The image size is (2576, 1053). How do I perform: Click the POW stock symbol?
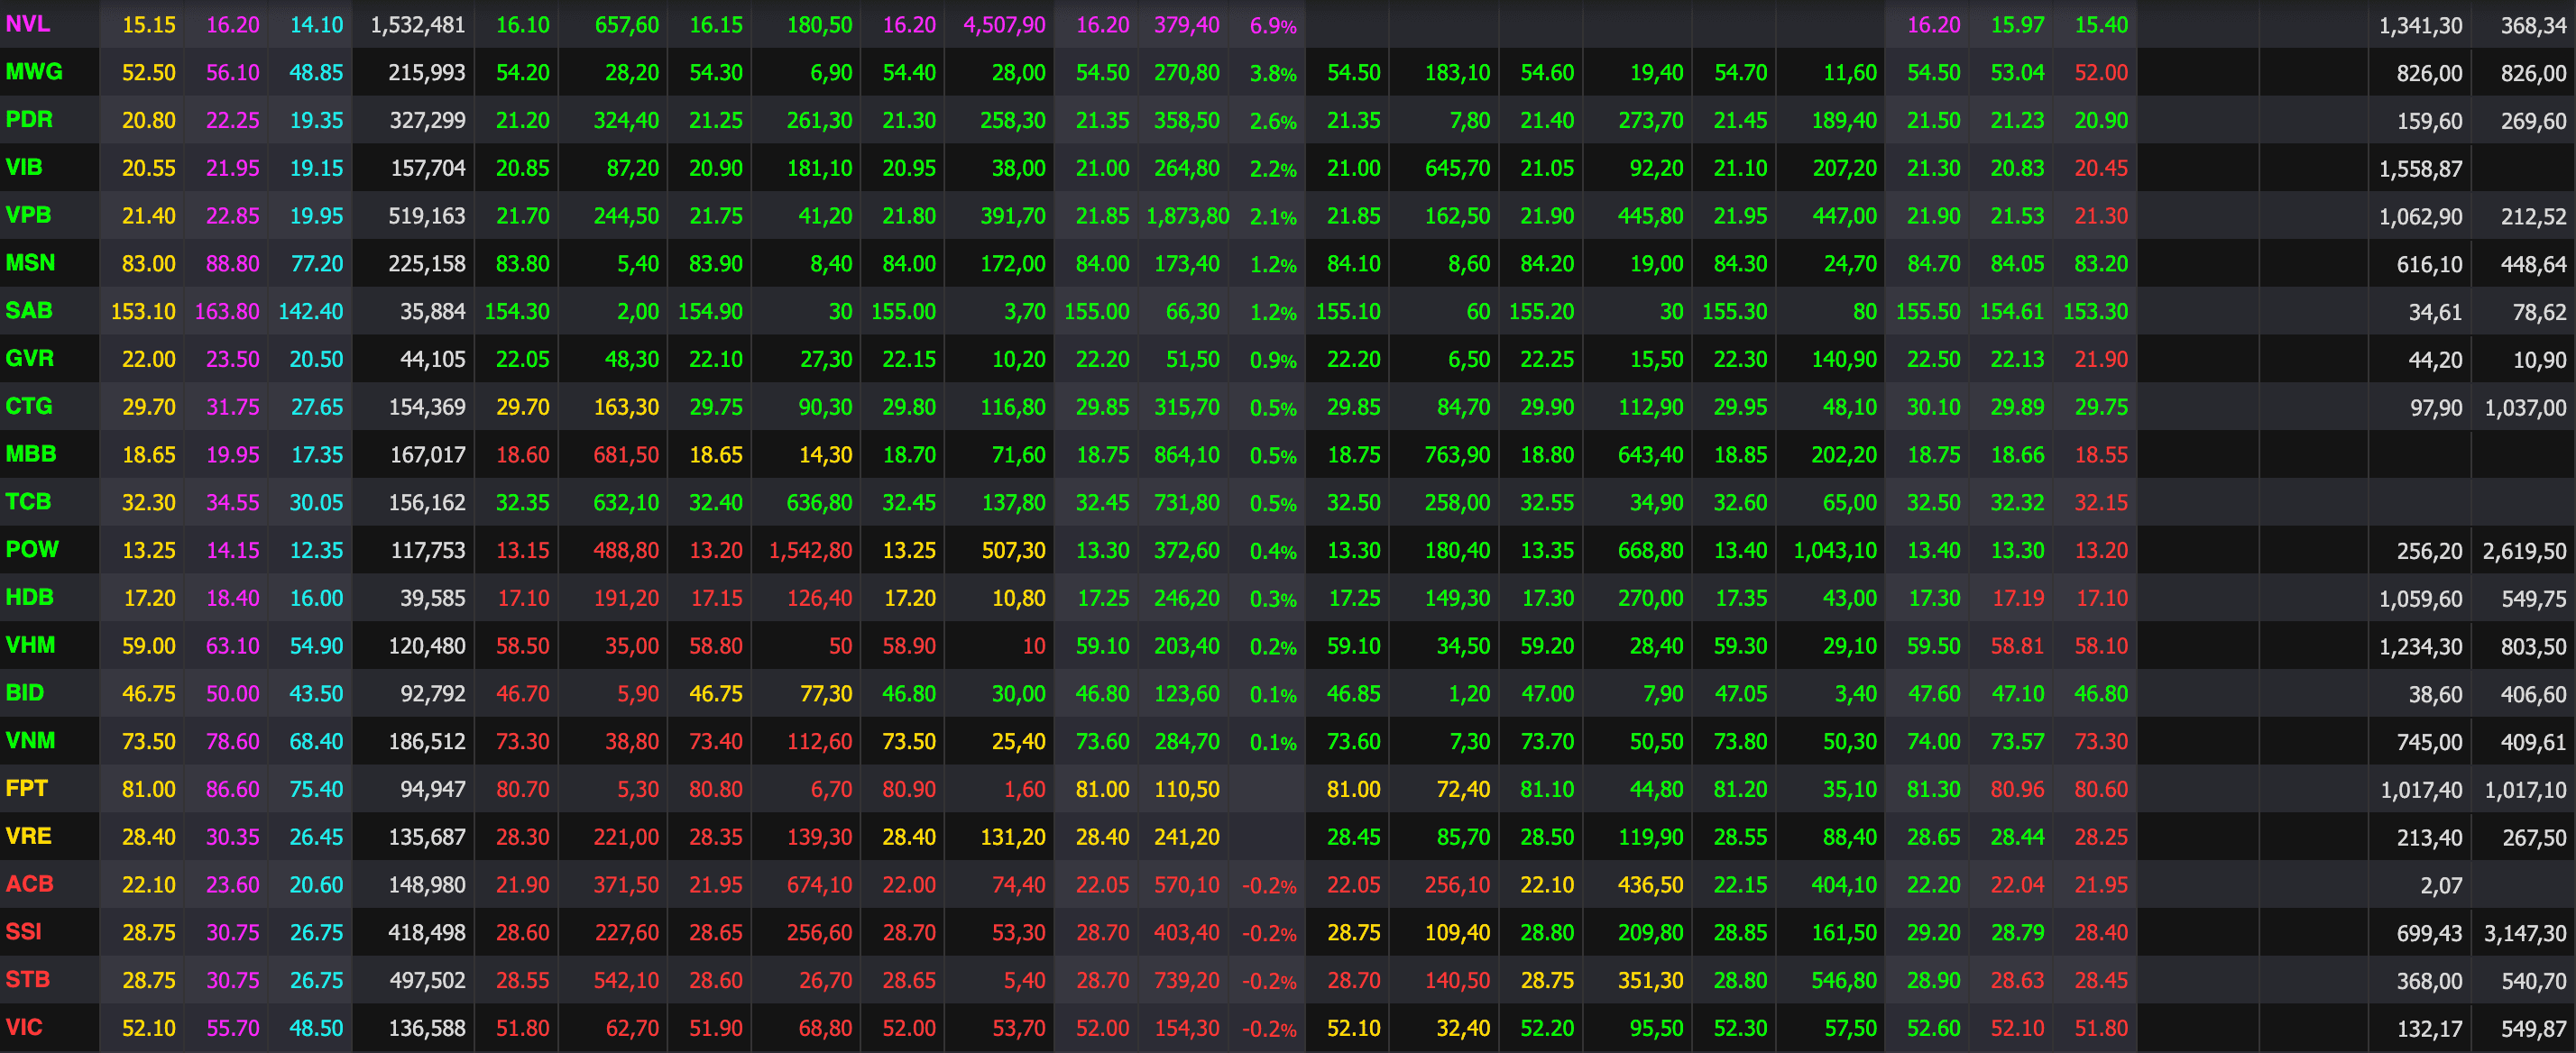coord(32,549)
